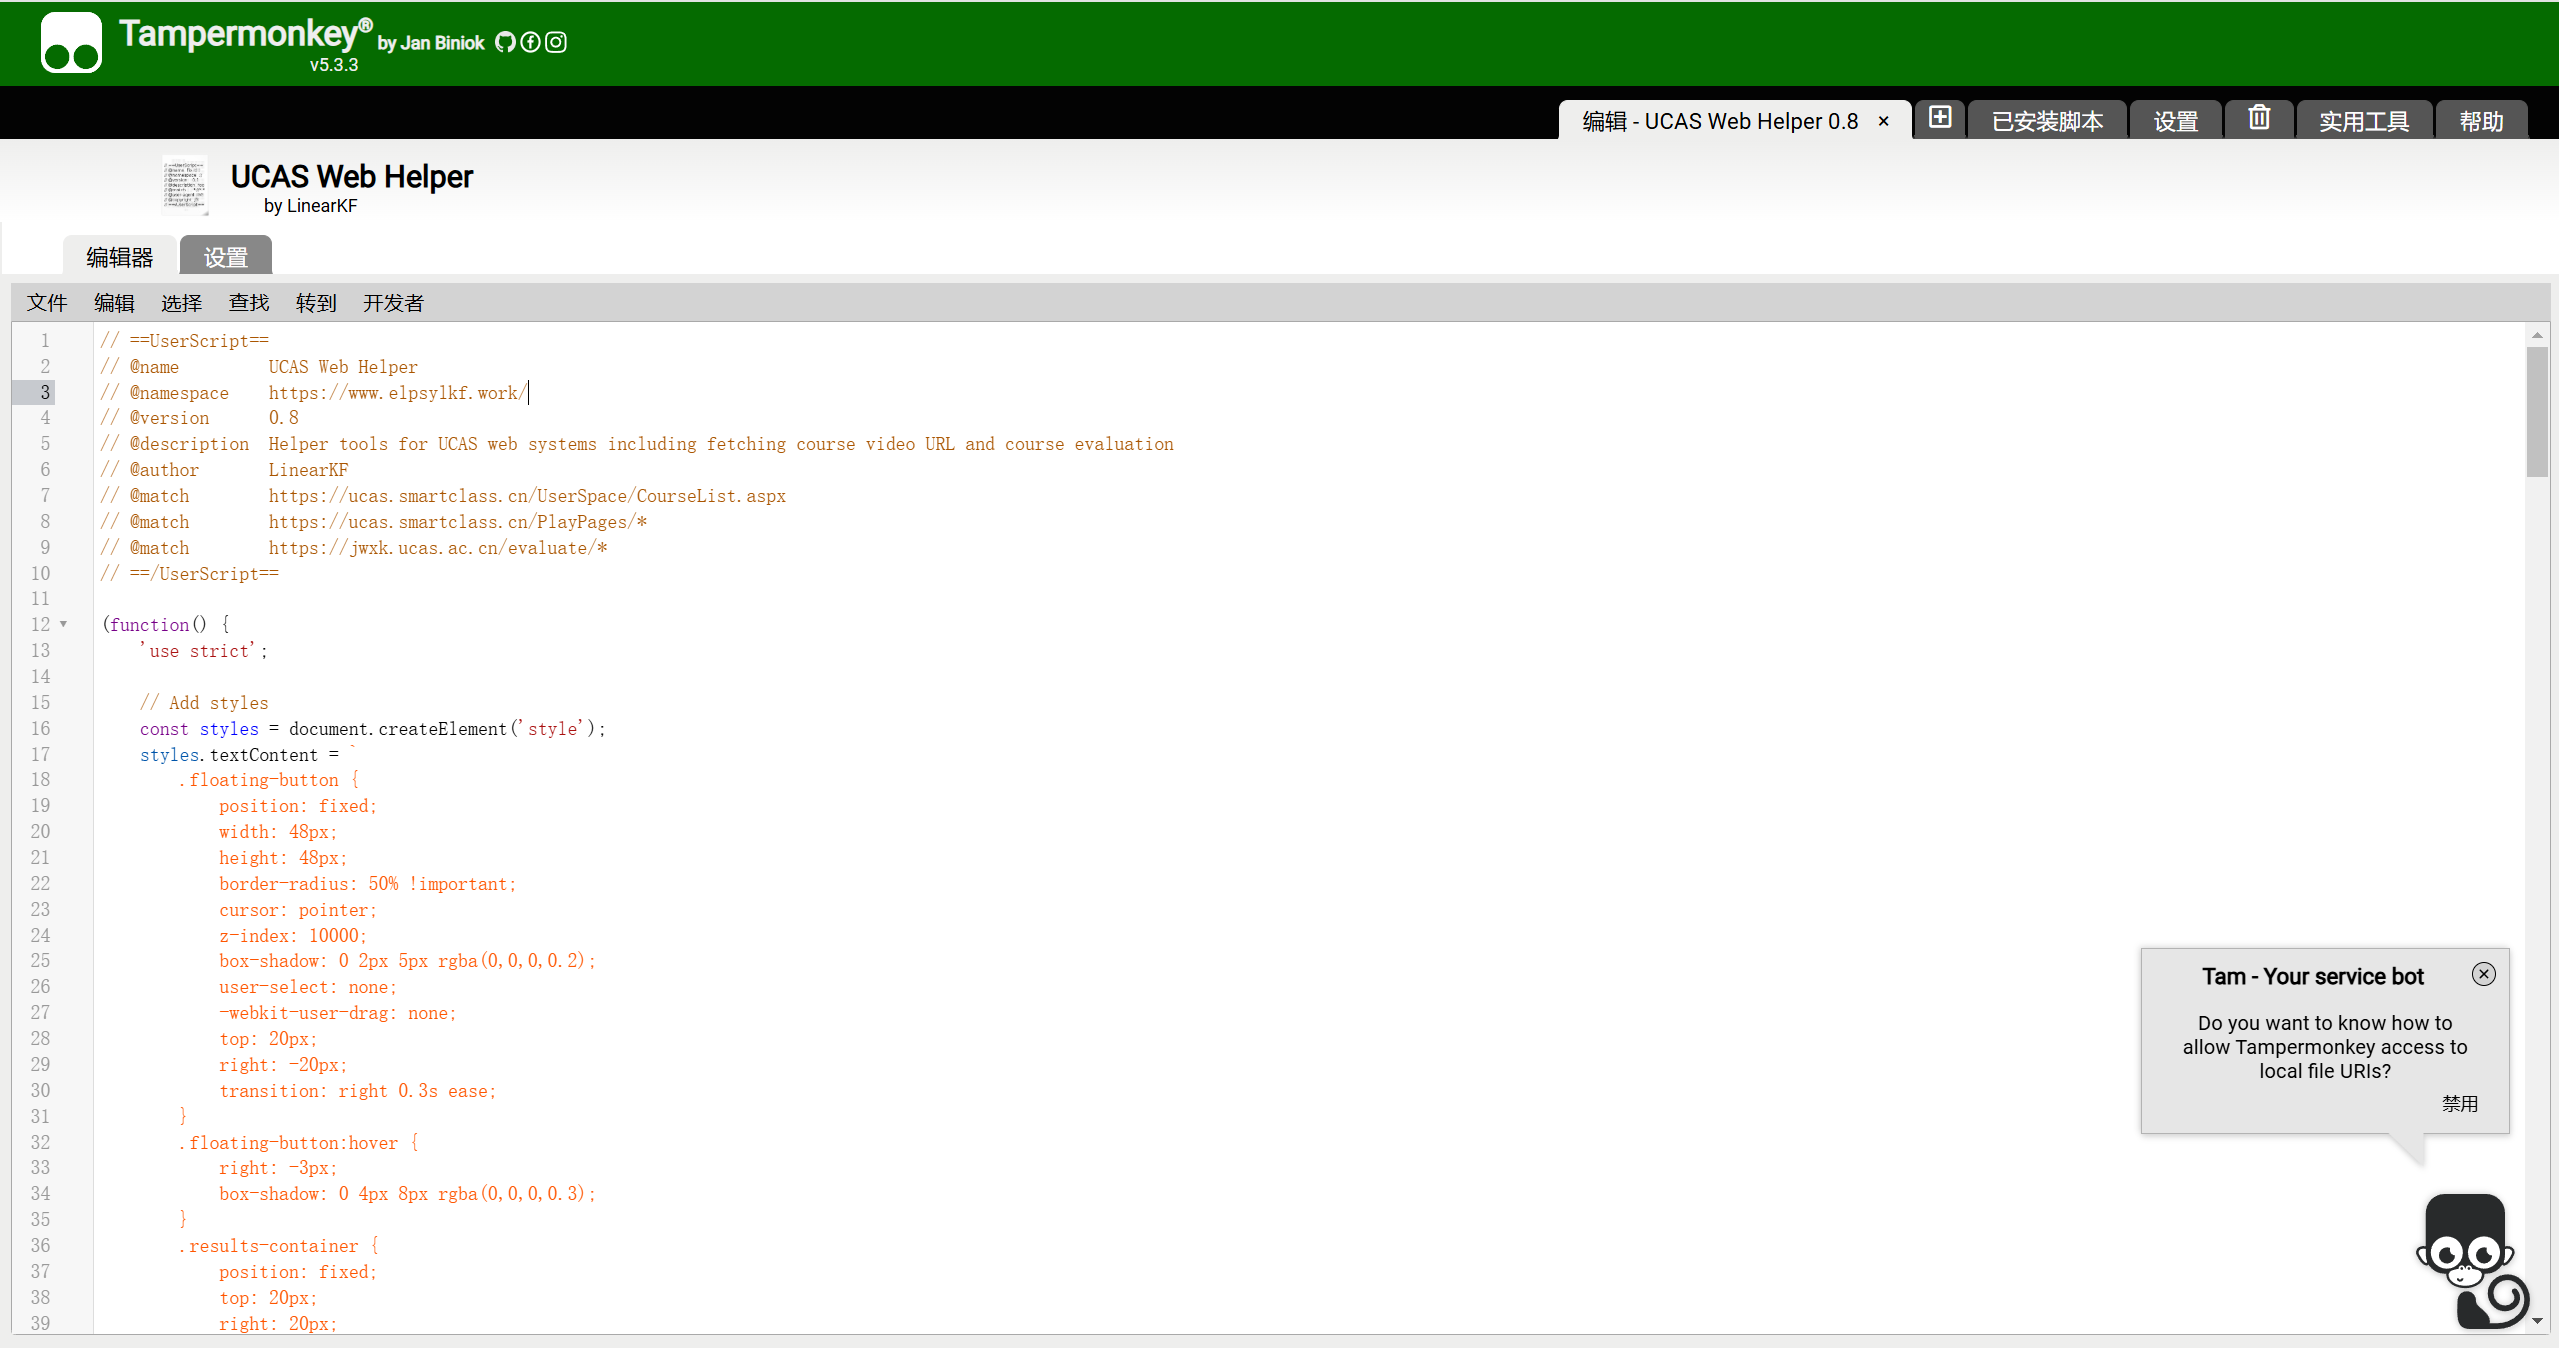The width and height of the screenshot is (2559, 1348).
Task: Open the 文件 menu
Action: click(x=47, y=303)
